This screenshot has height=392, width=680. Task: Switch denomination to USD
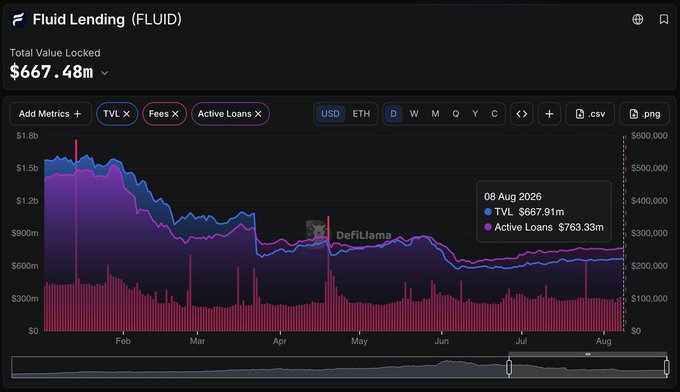[330, 114]
